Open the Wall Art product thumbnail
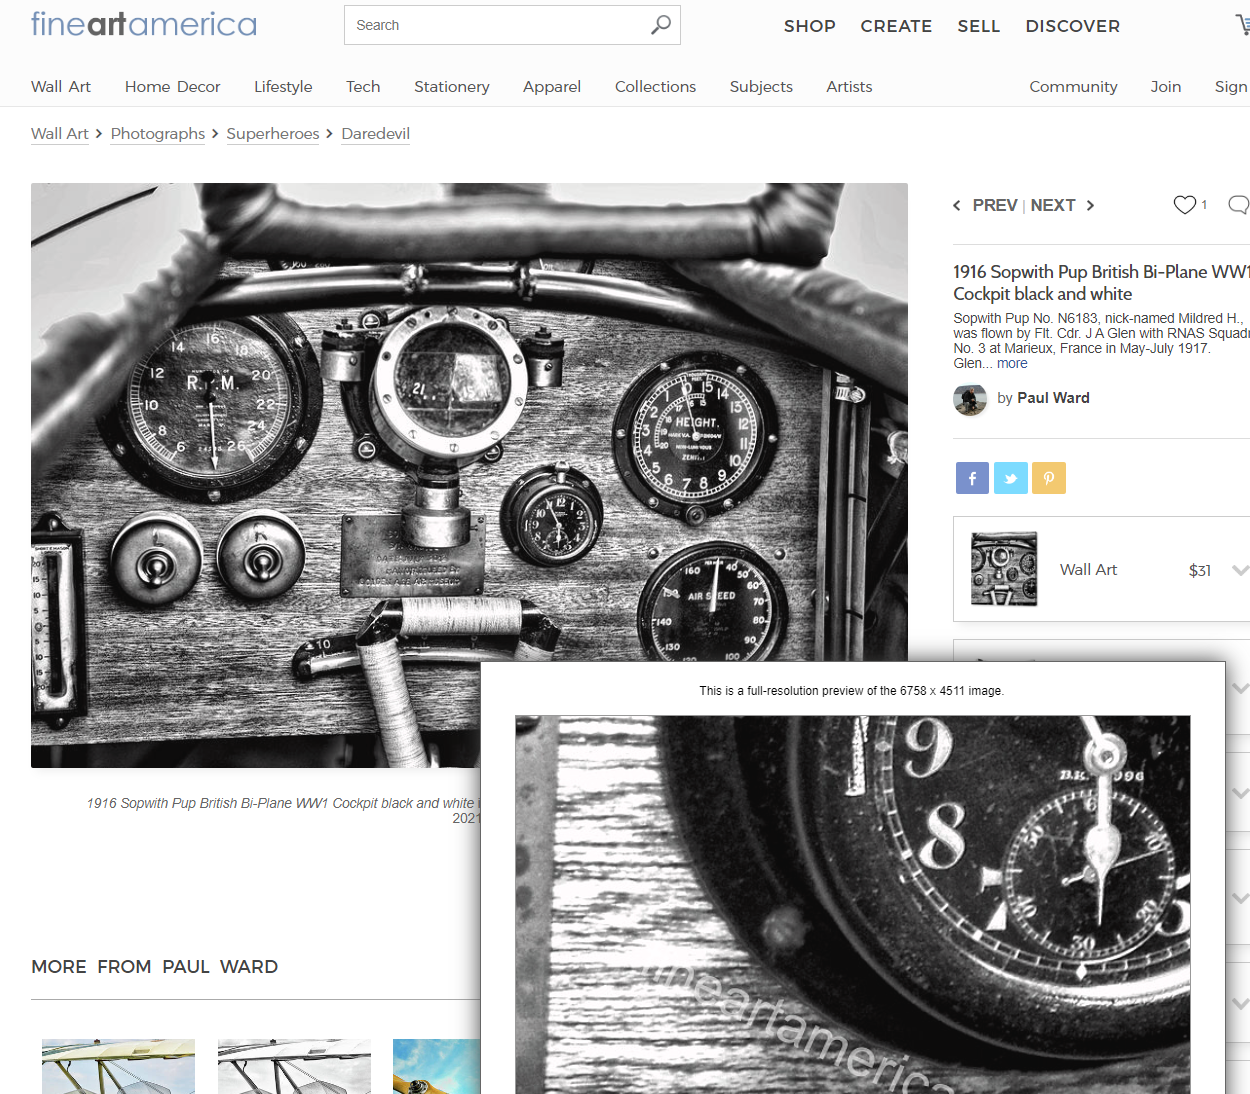 (1004, 569)
